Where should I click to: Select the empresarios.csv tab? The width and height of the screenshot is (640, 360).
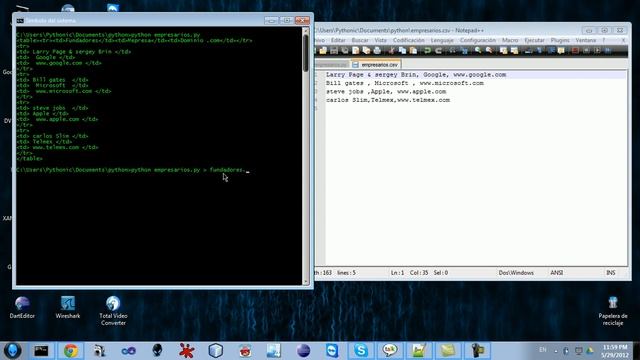[376, 64]
